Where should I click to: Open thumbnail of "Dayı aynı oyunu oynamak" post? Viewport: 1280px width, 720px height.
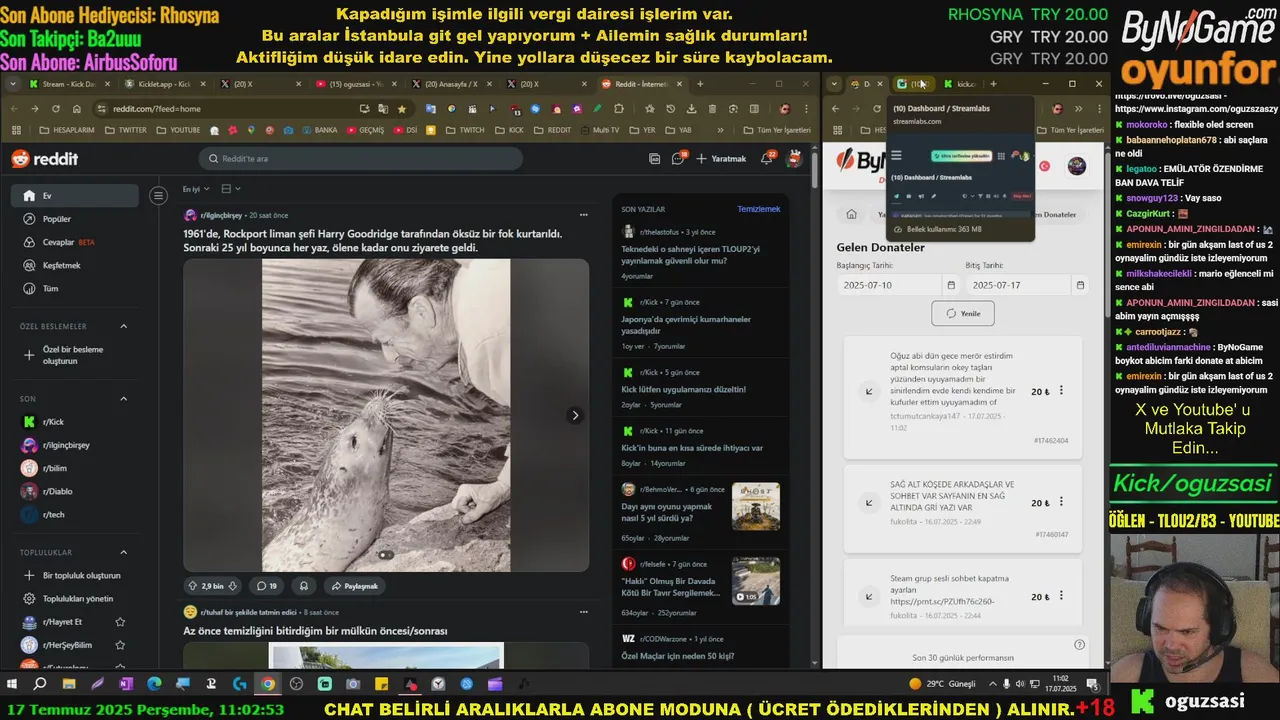[756, 506]
